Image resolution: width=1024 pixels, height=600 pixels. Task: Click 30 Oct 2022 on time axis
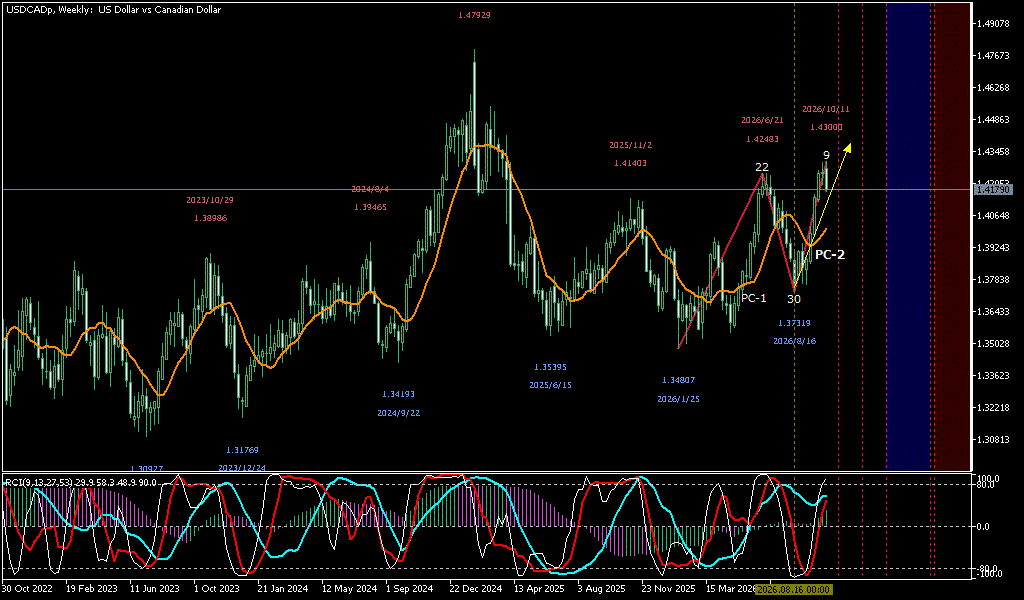[25, 588]
